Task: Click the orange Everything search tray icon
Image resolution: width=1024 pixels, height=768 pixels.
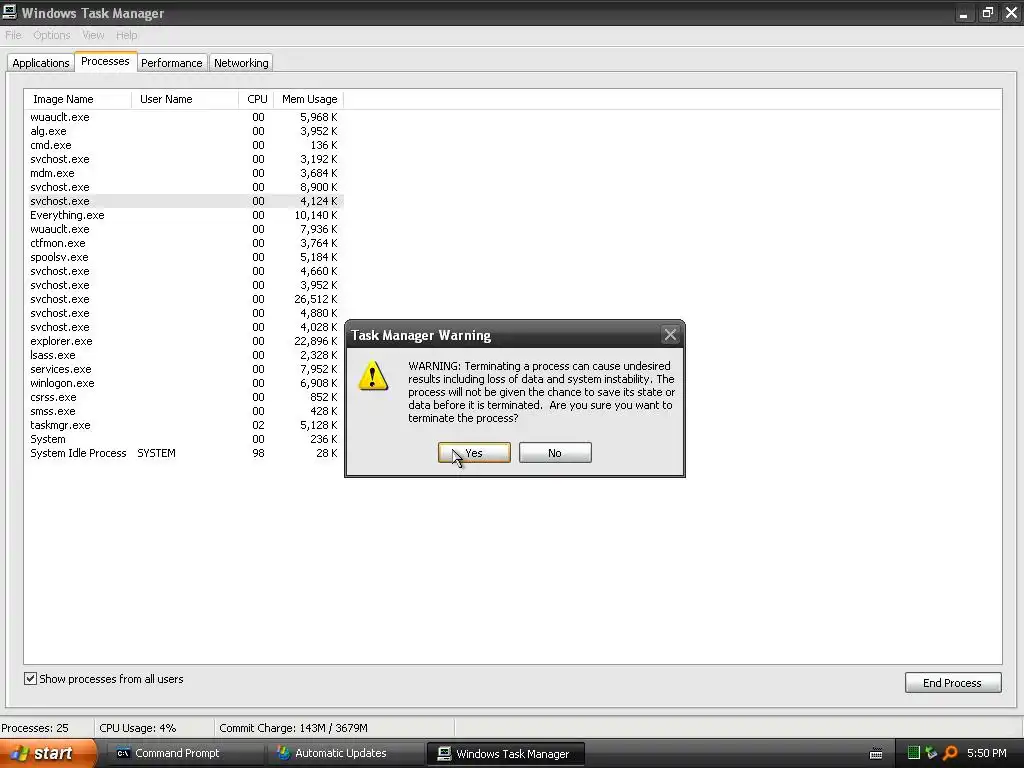Action: click(950, 753)
